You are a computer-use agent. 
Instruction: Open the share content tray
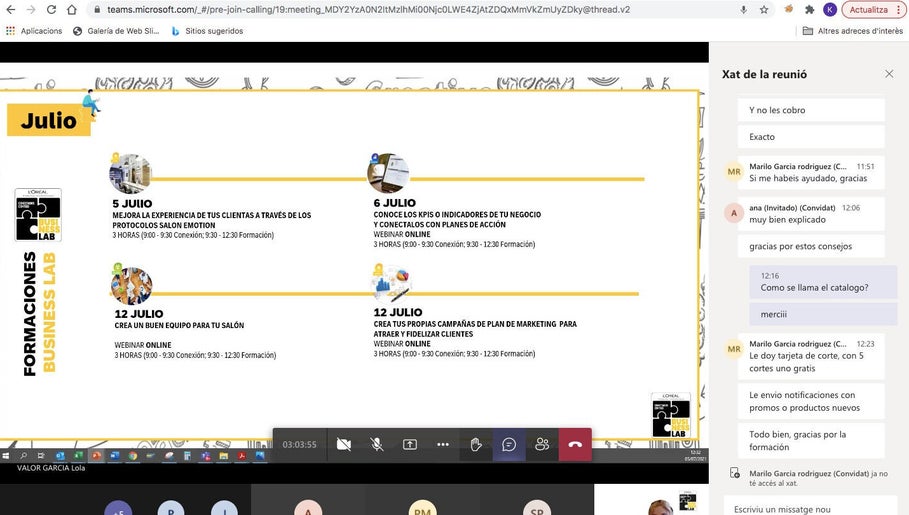pyautogui.click(x=410, y=444)
